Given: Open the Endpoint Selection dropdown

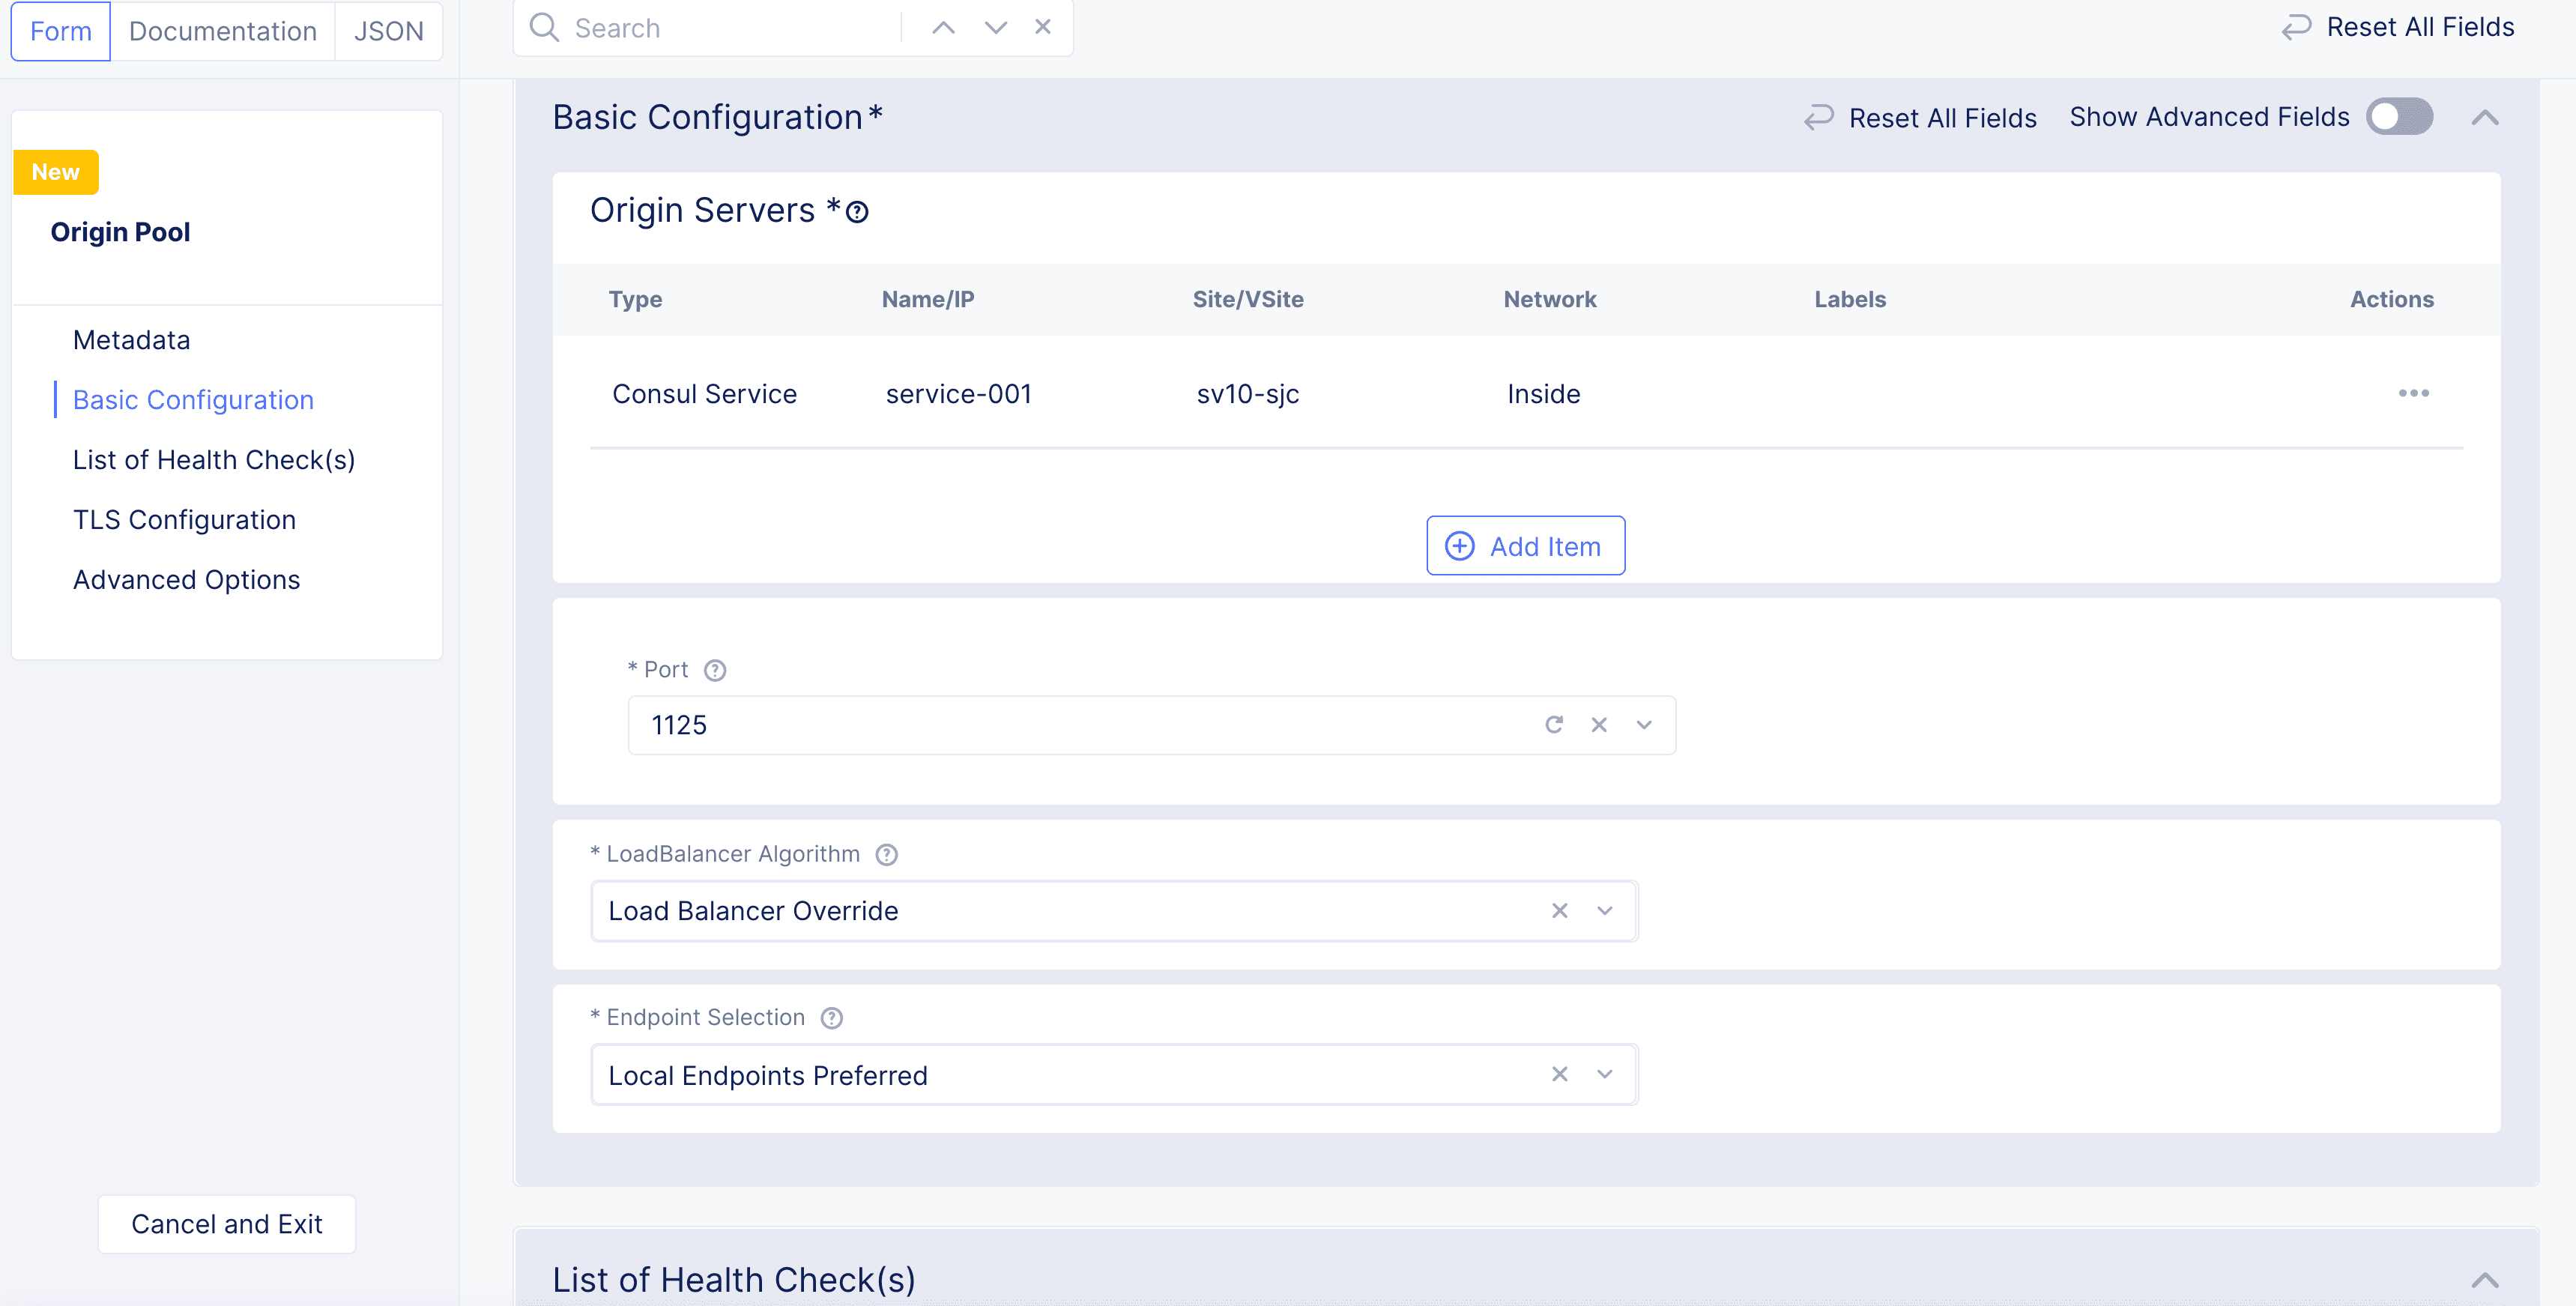Looking at the screenshot, I should tap(1605, 1074).
